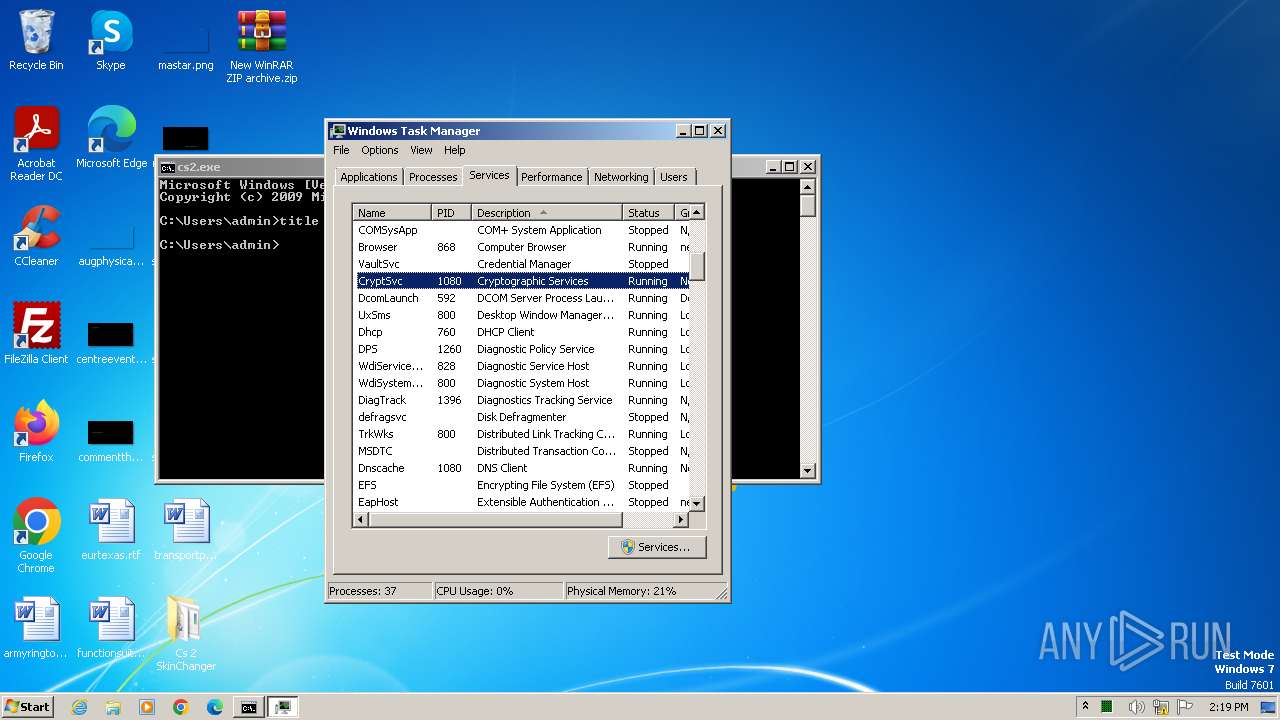Screen dimensions: 1280x720
Task: Sort services by Name column
Action: coord(393,213)
